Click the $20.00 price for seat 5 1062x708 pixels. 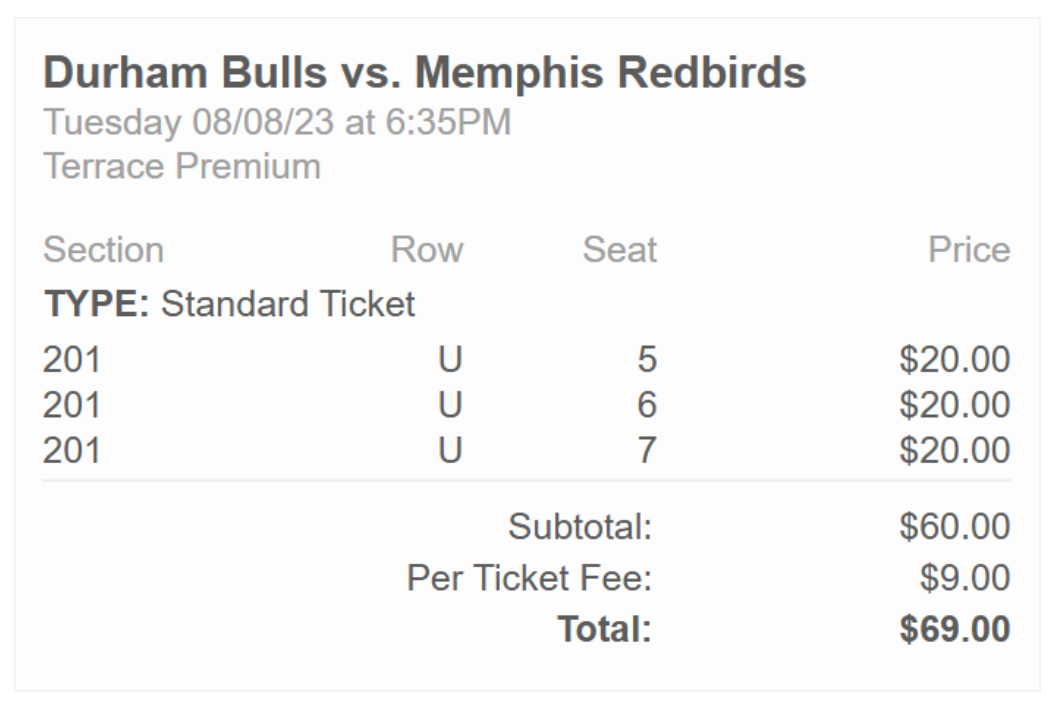coord(955,359)
